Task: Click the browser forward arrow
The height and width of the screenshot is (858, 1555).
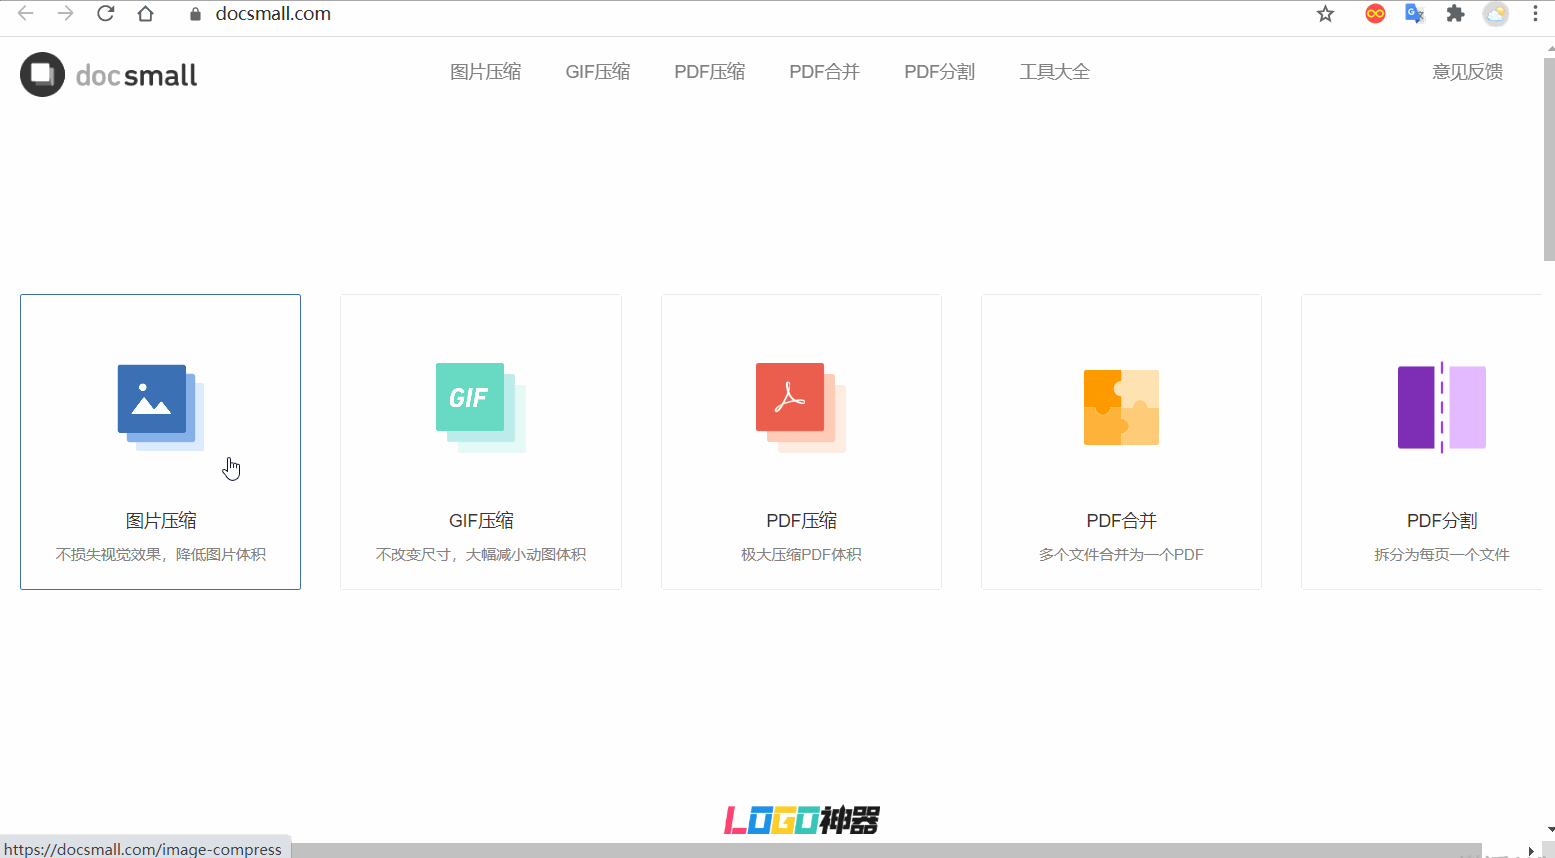Action: click(x=66, y=14)
